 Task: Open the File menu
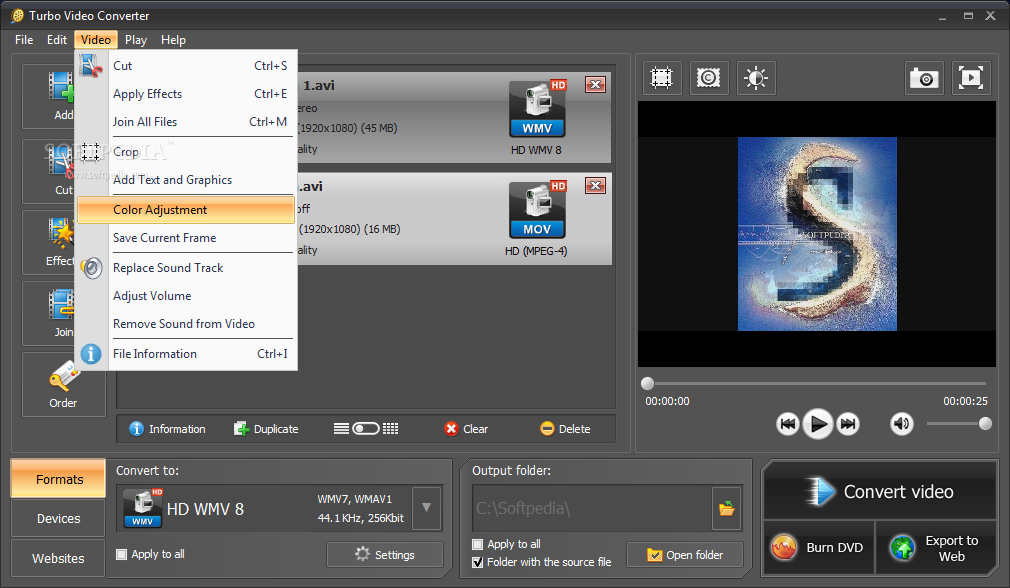coord(24,40)
